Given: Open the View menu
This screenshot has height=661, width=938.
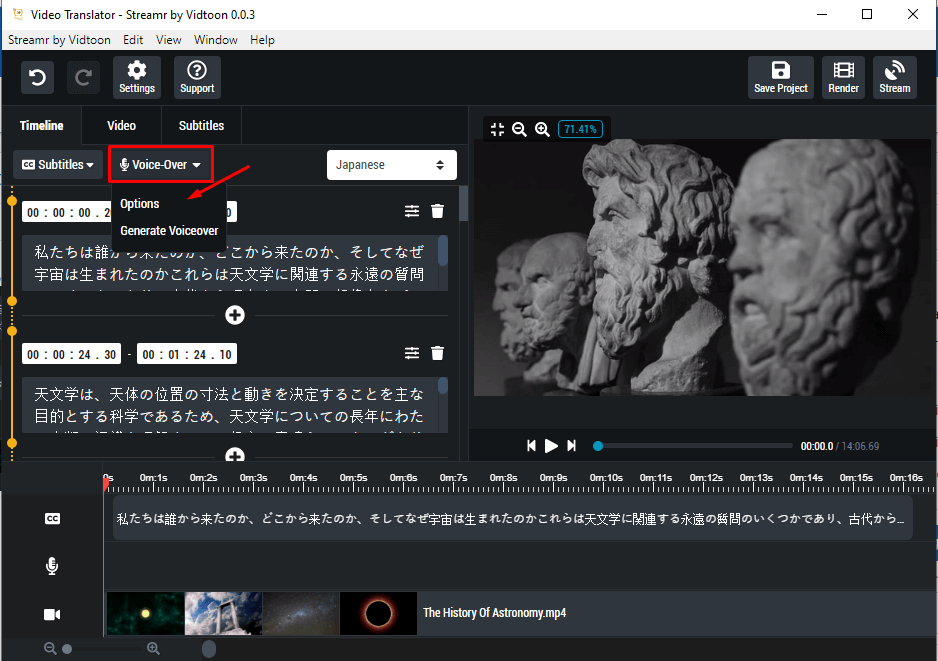Looking at the screenshot, I should (168, 40).
